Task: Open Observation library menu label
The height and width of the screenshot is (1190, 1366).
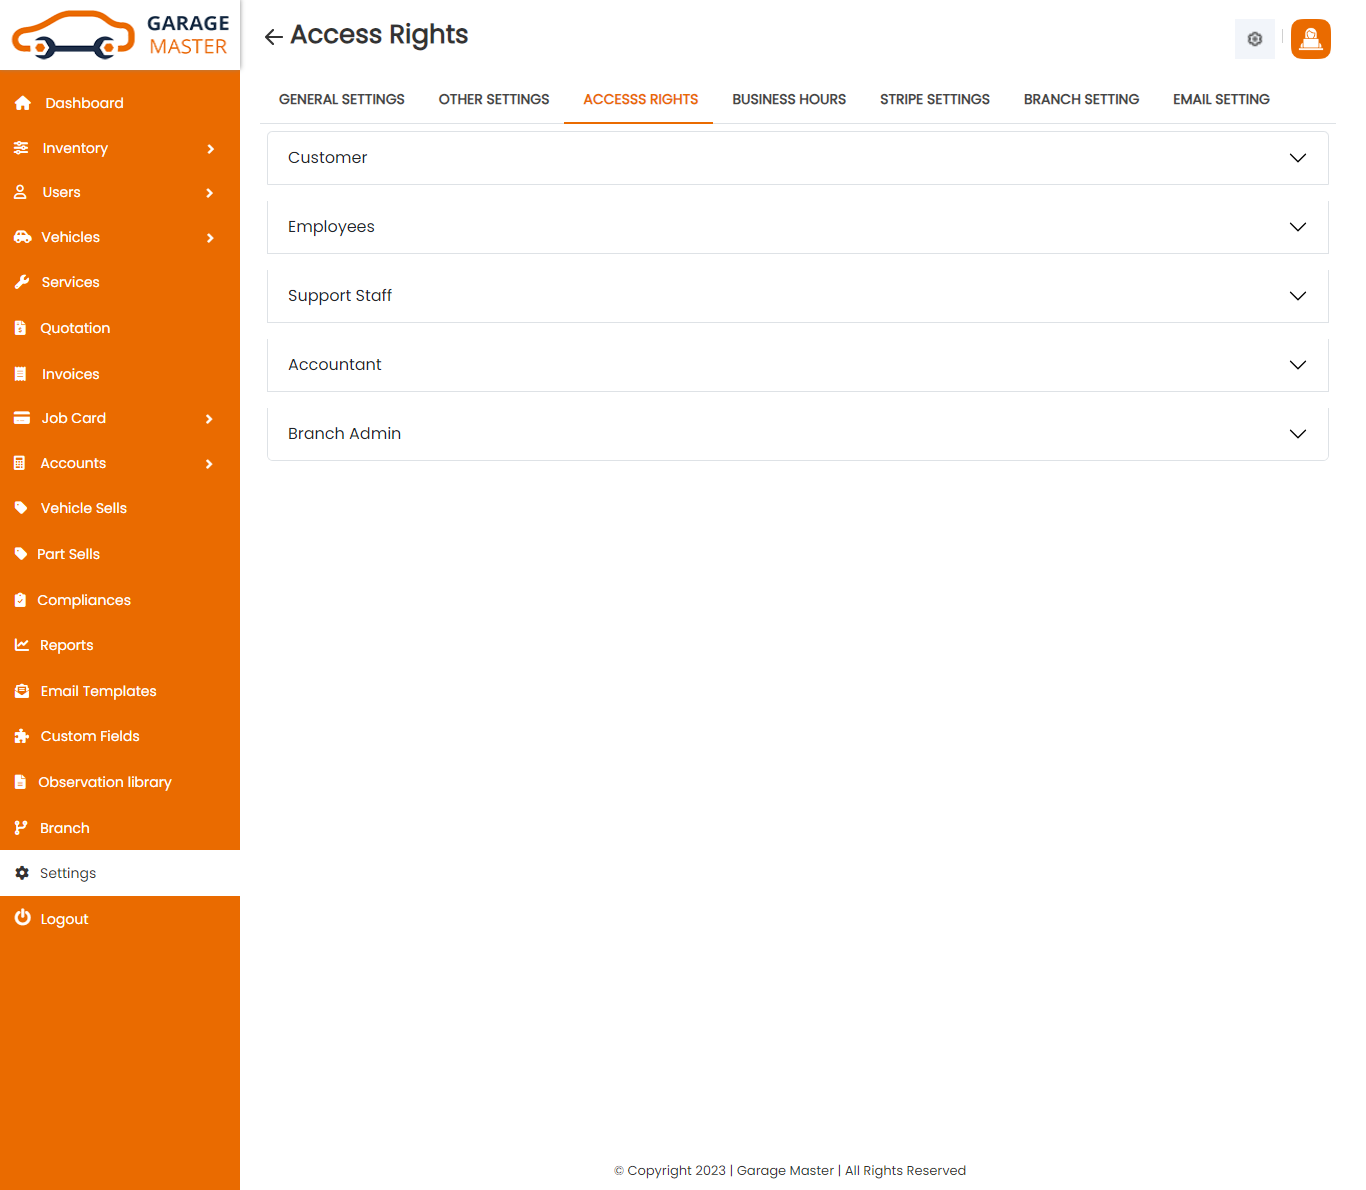Action: coord(105,782)
